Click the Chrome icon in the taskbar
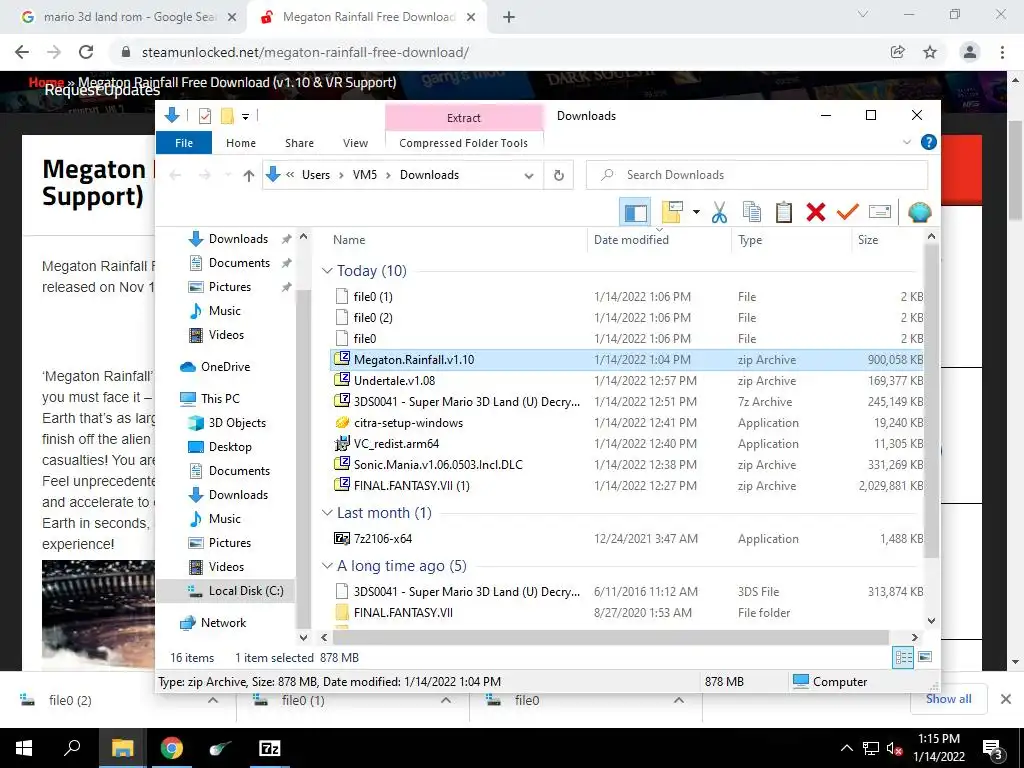Image resolution: width=1024 pixels, height=768 pixels. (172, 748)
